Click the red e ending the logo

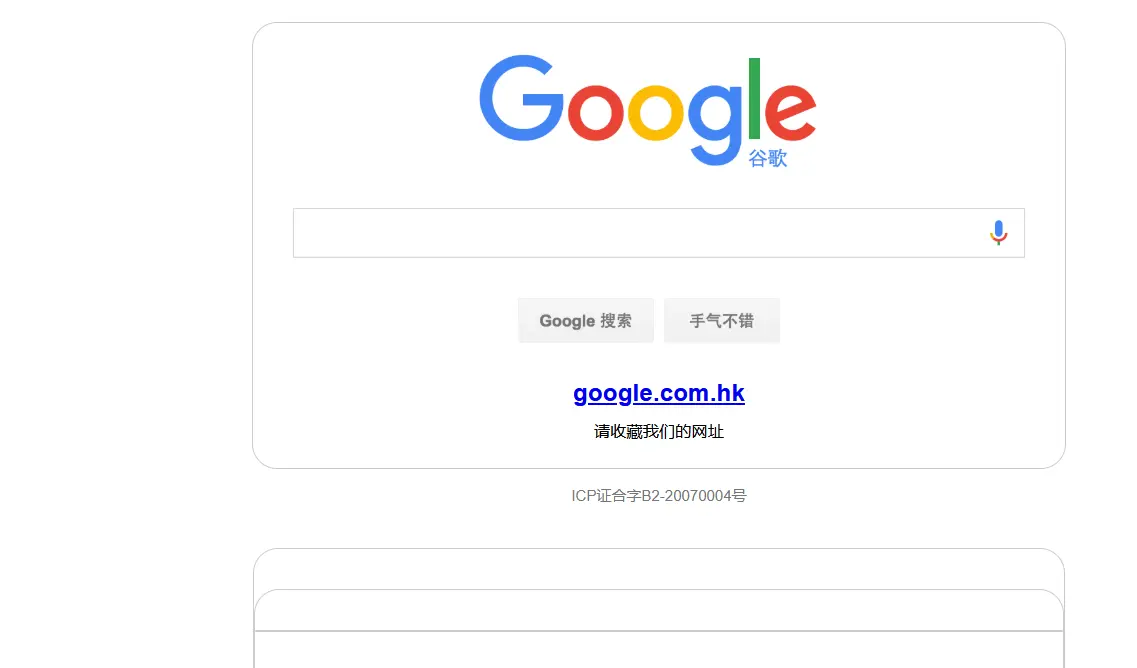pyautogui.click(x=790, y=112)
